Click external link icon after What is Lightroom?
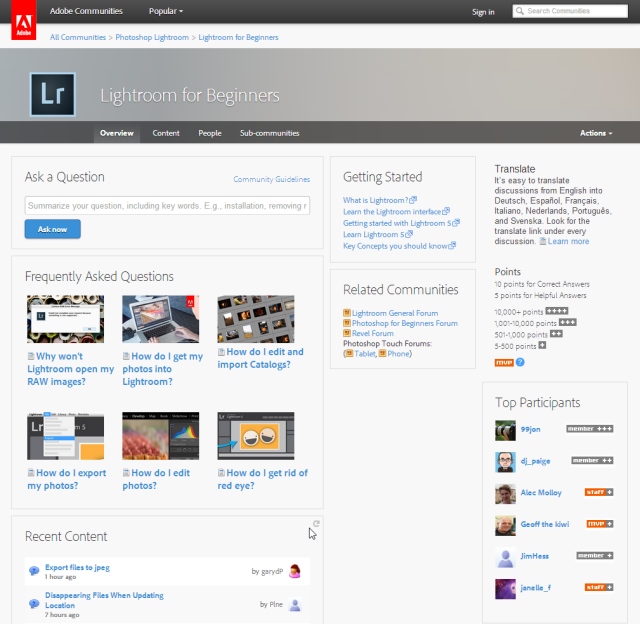This screenshot has height=624, width=640. click(x=413, y=200)
